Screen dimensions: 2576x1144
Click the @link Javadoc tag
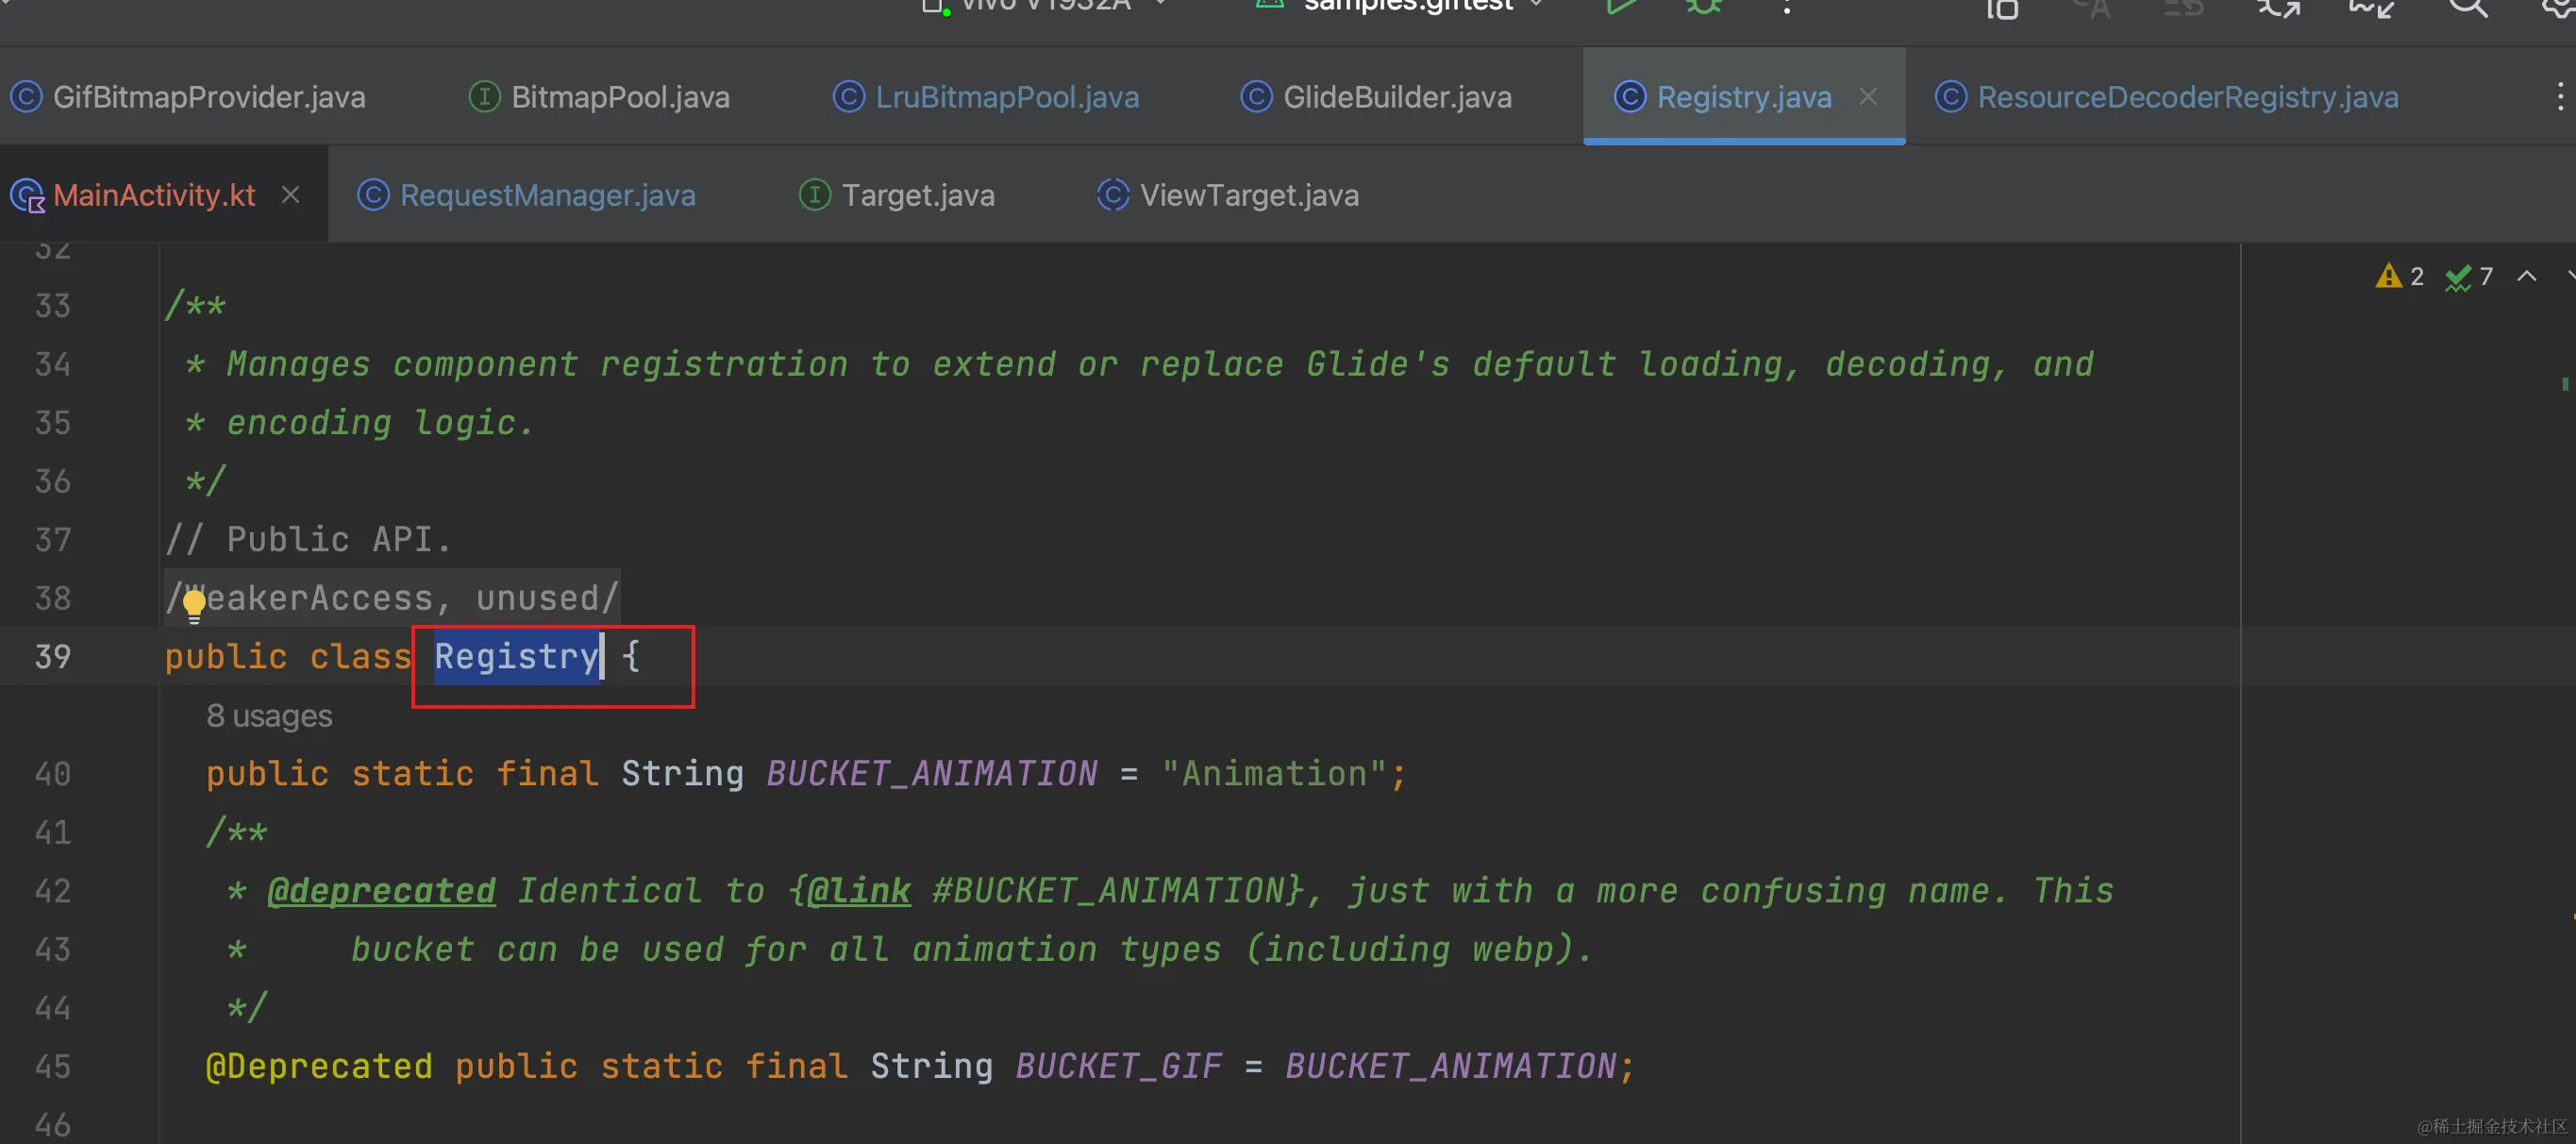(858, 890)
